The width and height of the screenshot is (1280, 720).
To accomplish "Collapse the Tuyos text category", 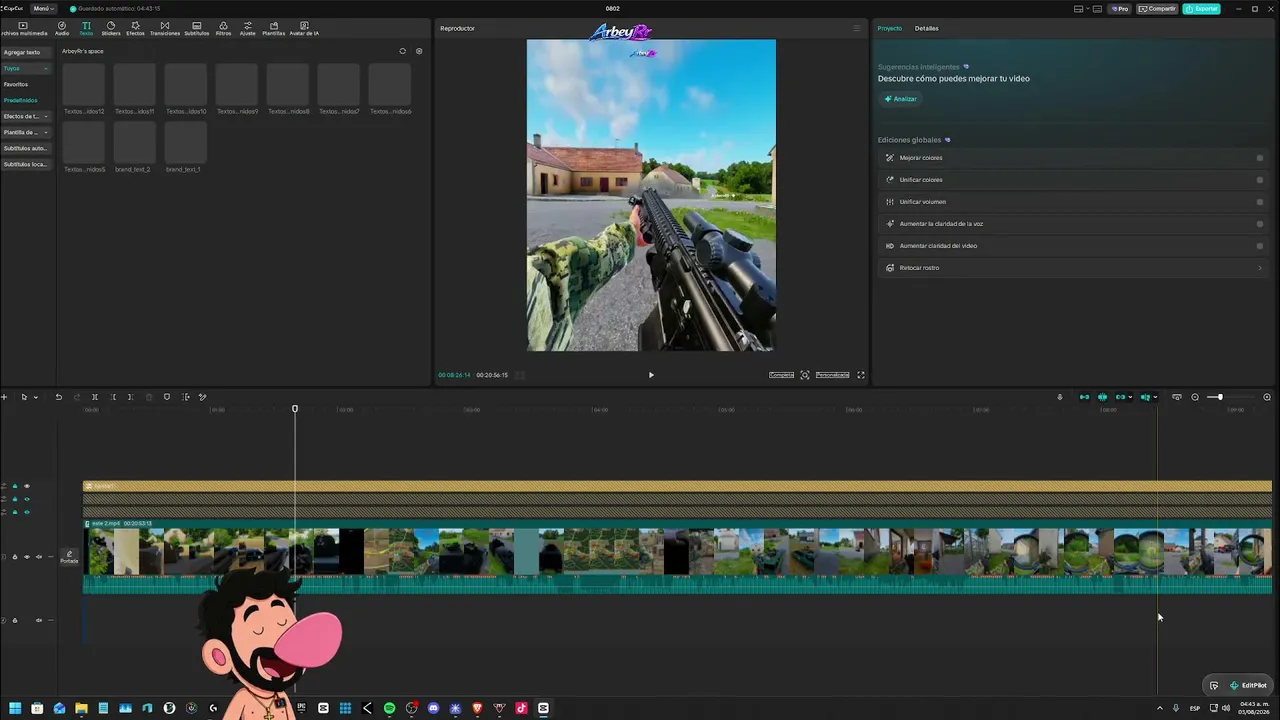I will click(x=45, y=68).
